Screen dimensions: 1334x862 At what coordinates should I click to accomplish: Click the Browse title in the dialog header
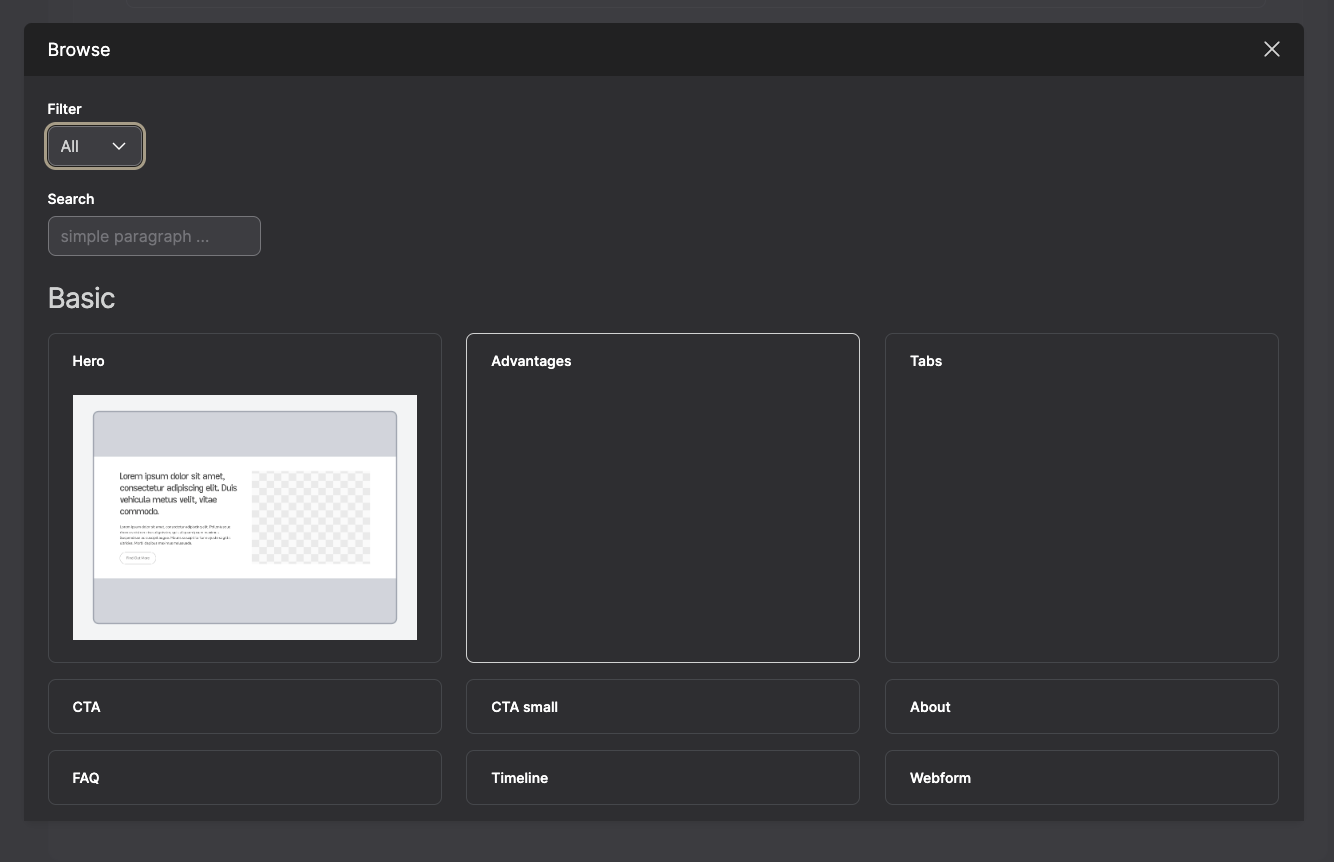pyautogui.click(x=79, y=49)
